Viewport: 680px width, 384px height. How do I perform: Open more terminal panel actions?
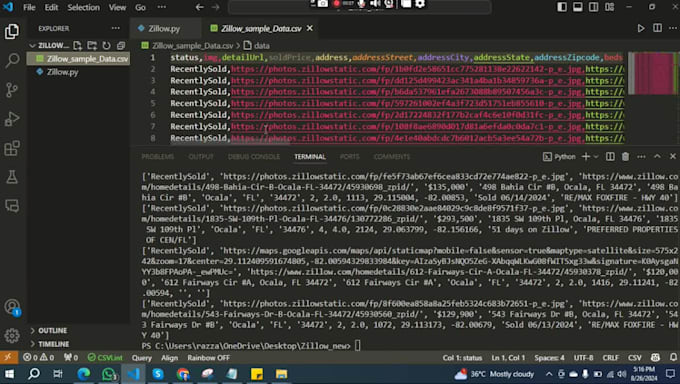pos(641,157)
